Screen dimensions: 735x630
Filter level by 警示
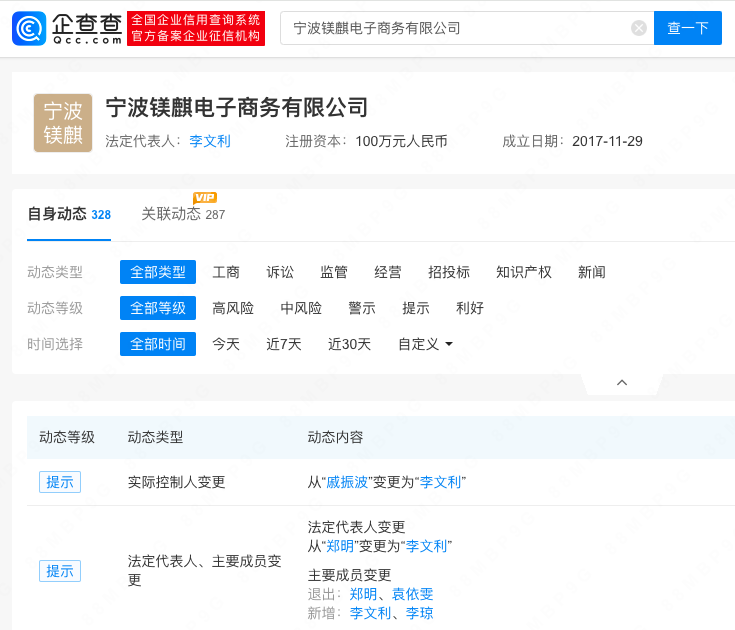(362, 308)
